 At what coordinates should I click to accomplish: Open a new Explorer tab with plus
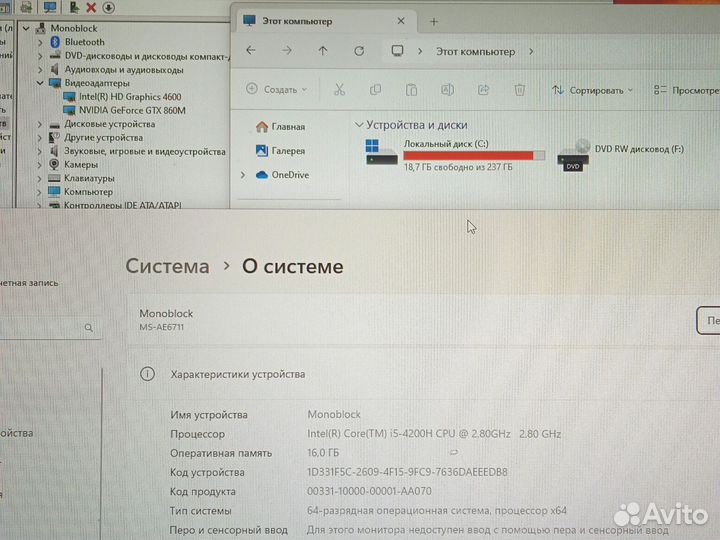click(433, 22)
